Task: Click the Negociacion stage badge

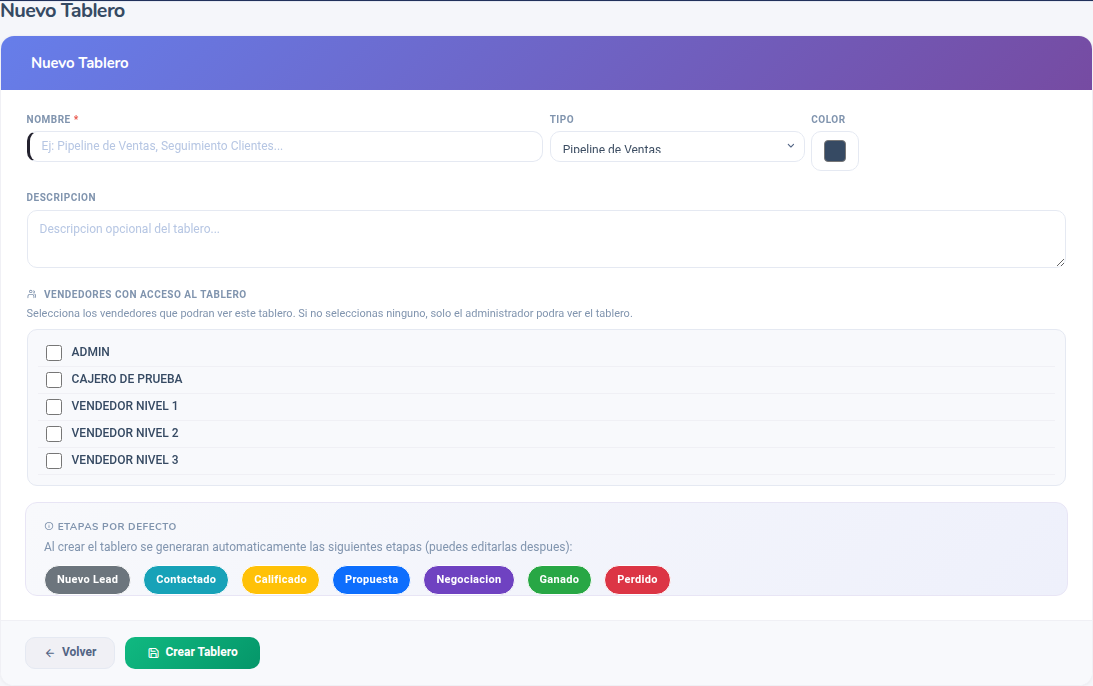Action: coord(468,580)
